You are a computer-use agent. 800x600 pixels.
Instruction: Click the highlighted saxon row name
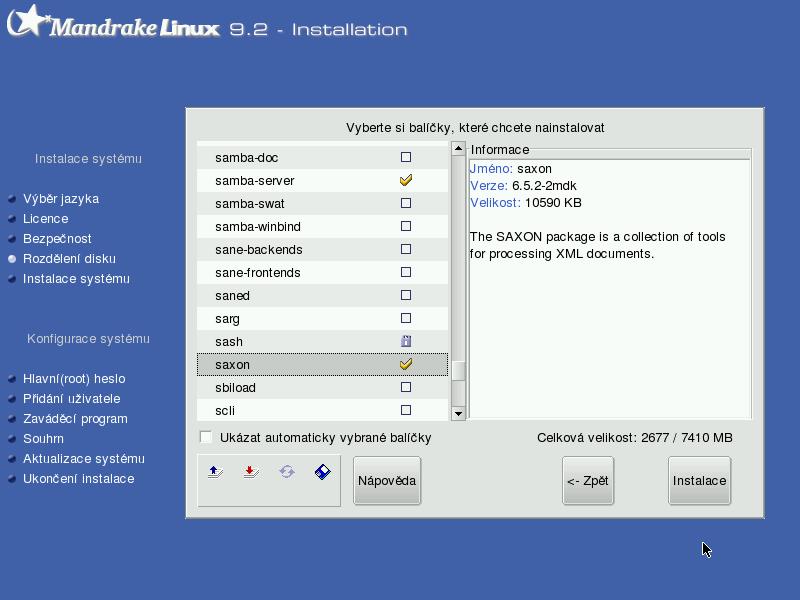pyautogui.click(x=232, y=364)
